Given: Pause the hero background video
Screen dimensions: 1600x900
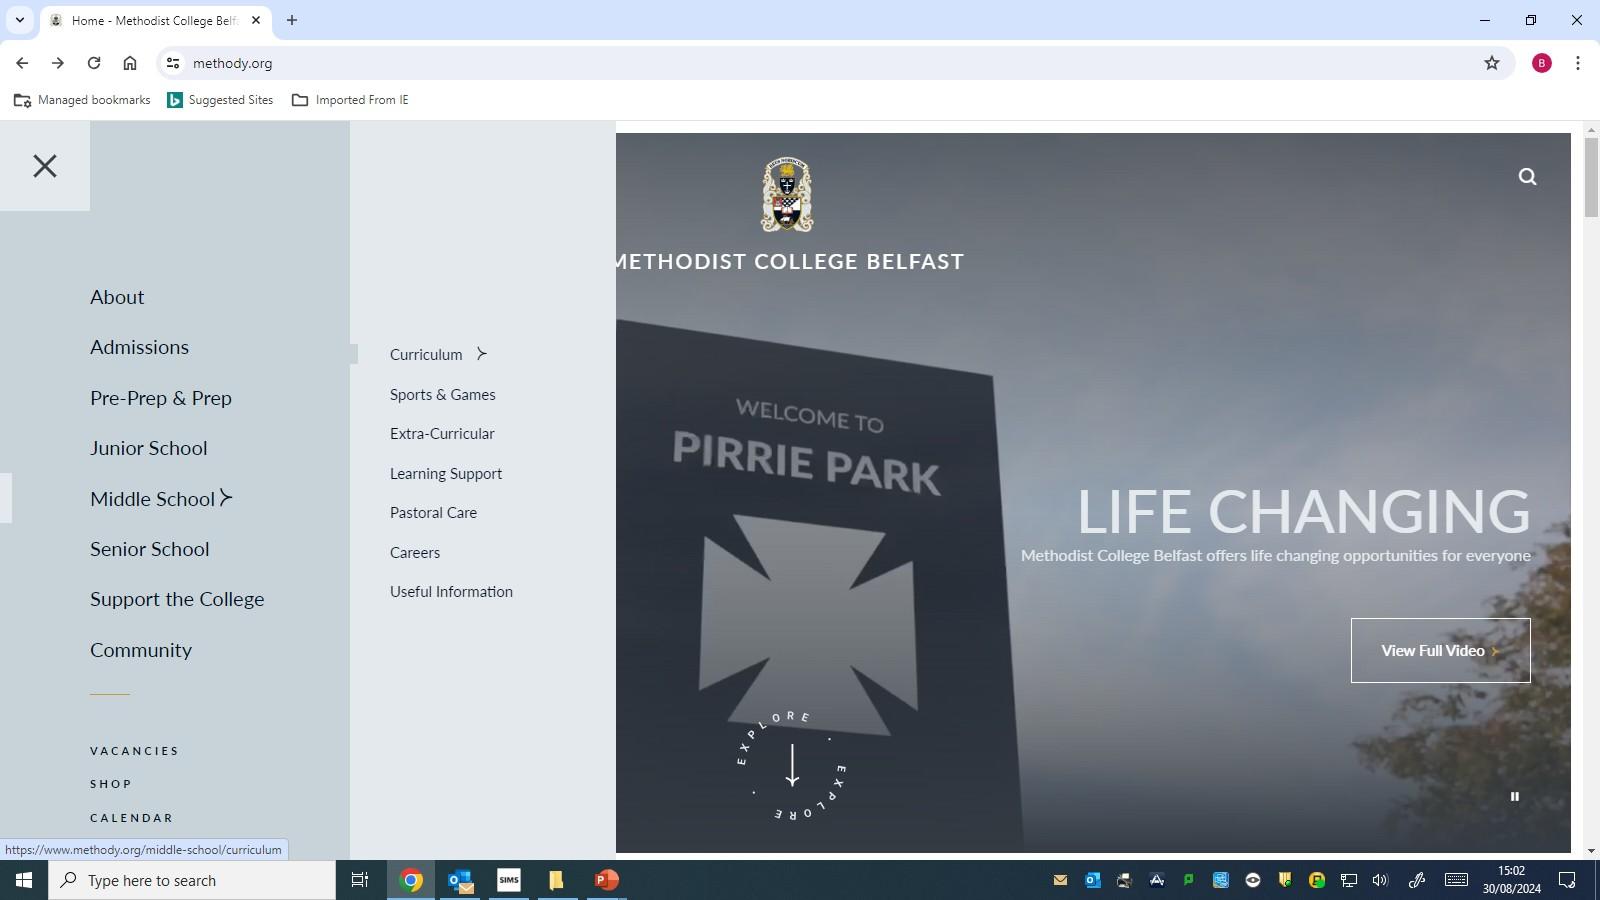Looking at the screenshot, I should [x=1514, y=797].
